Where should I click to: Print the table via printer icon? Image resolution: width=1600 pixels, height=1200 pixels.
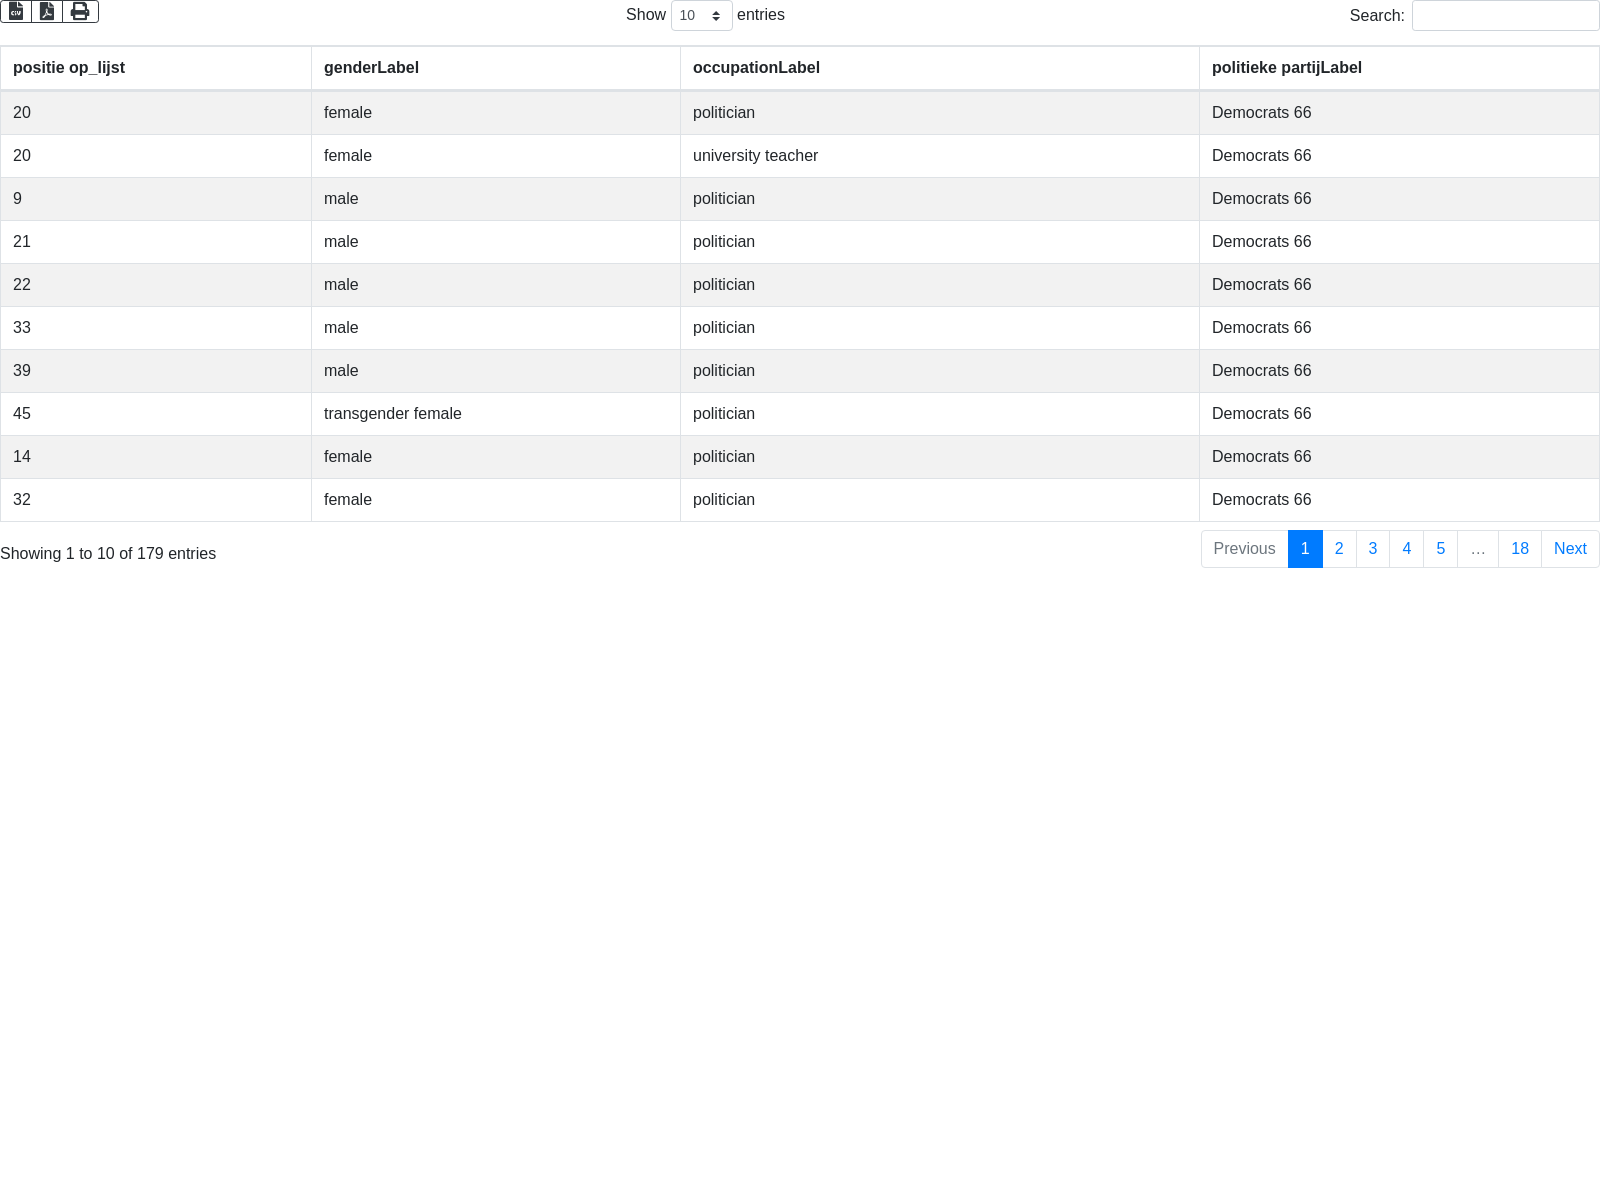(x=80, y=11)
